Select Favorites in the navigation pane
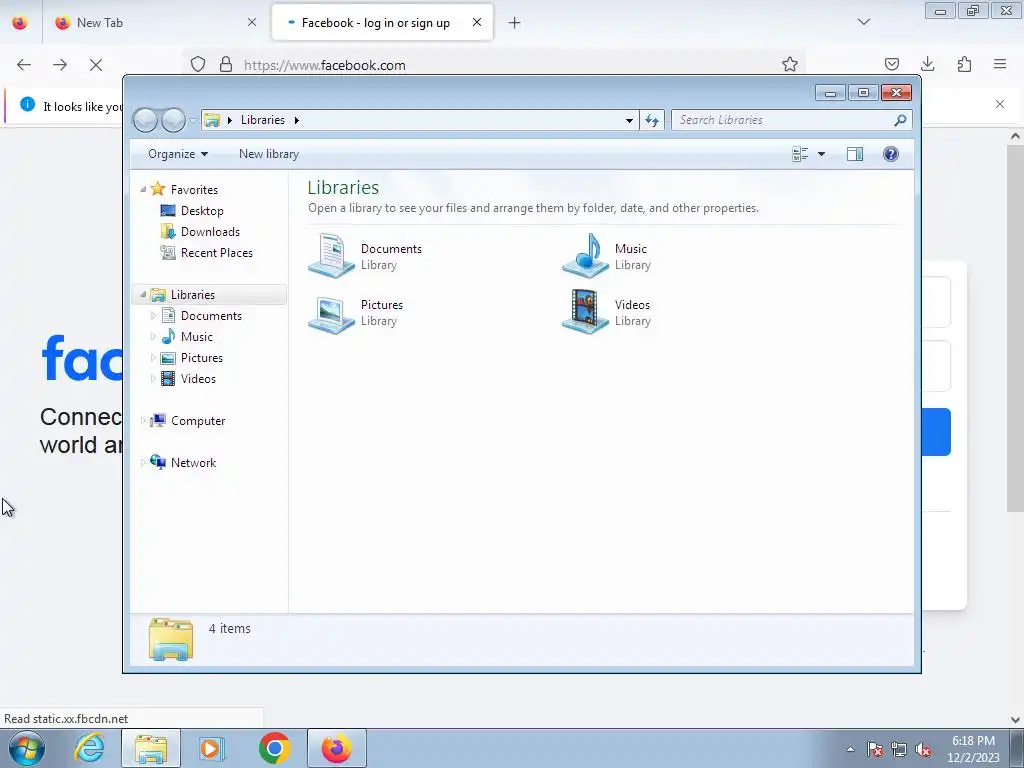 pos(194,189)
